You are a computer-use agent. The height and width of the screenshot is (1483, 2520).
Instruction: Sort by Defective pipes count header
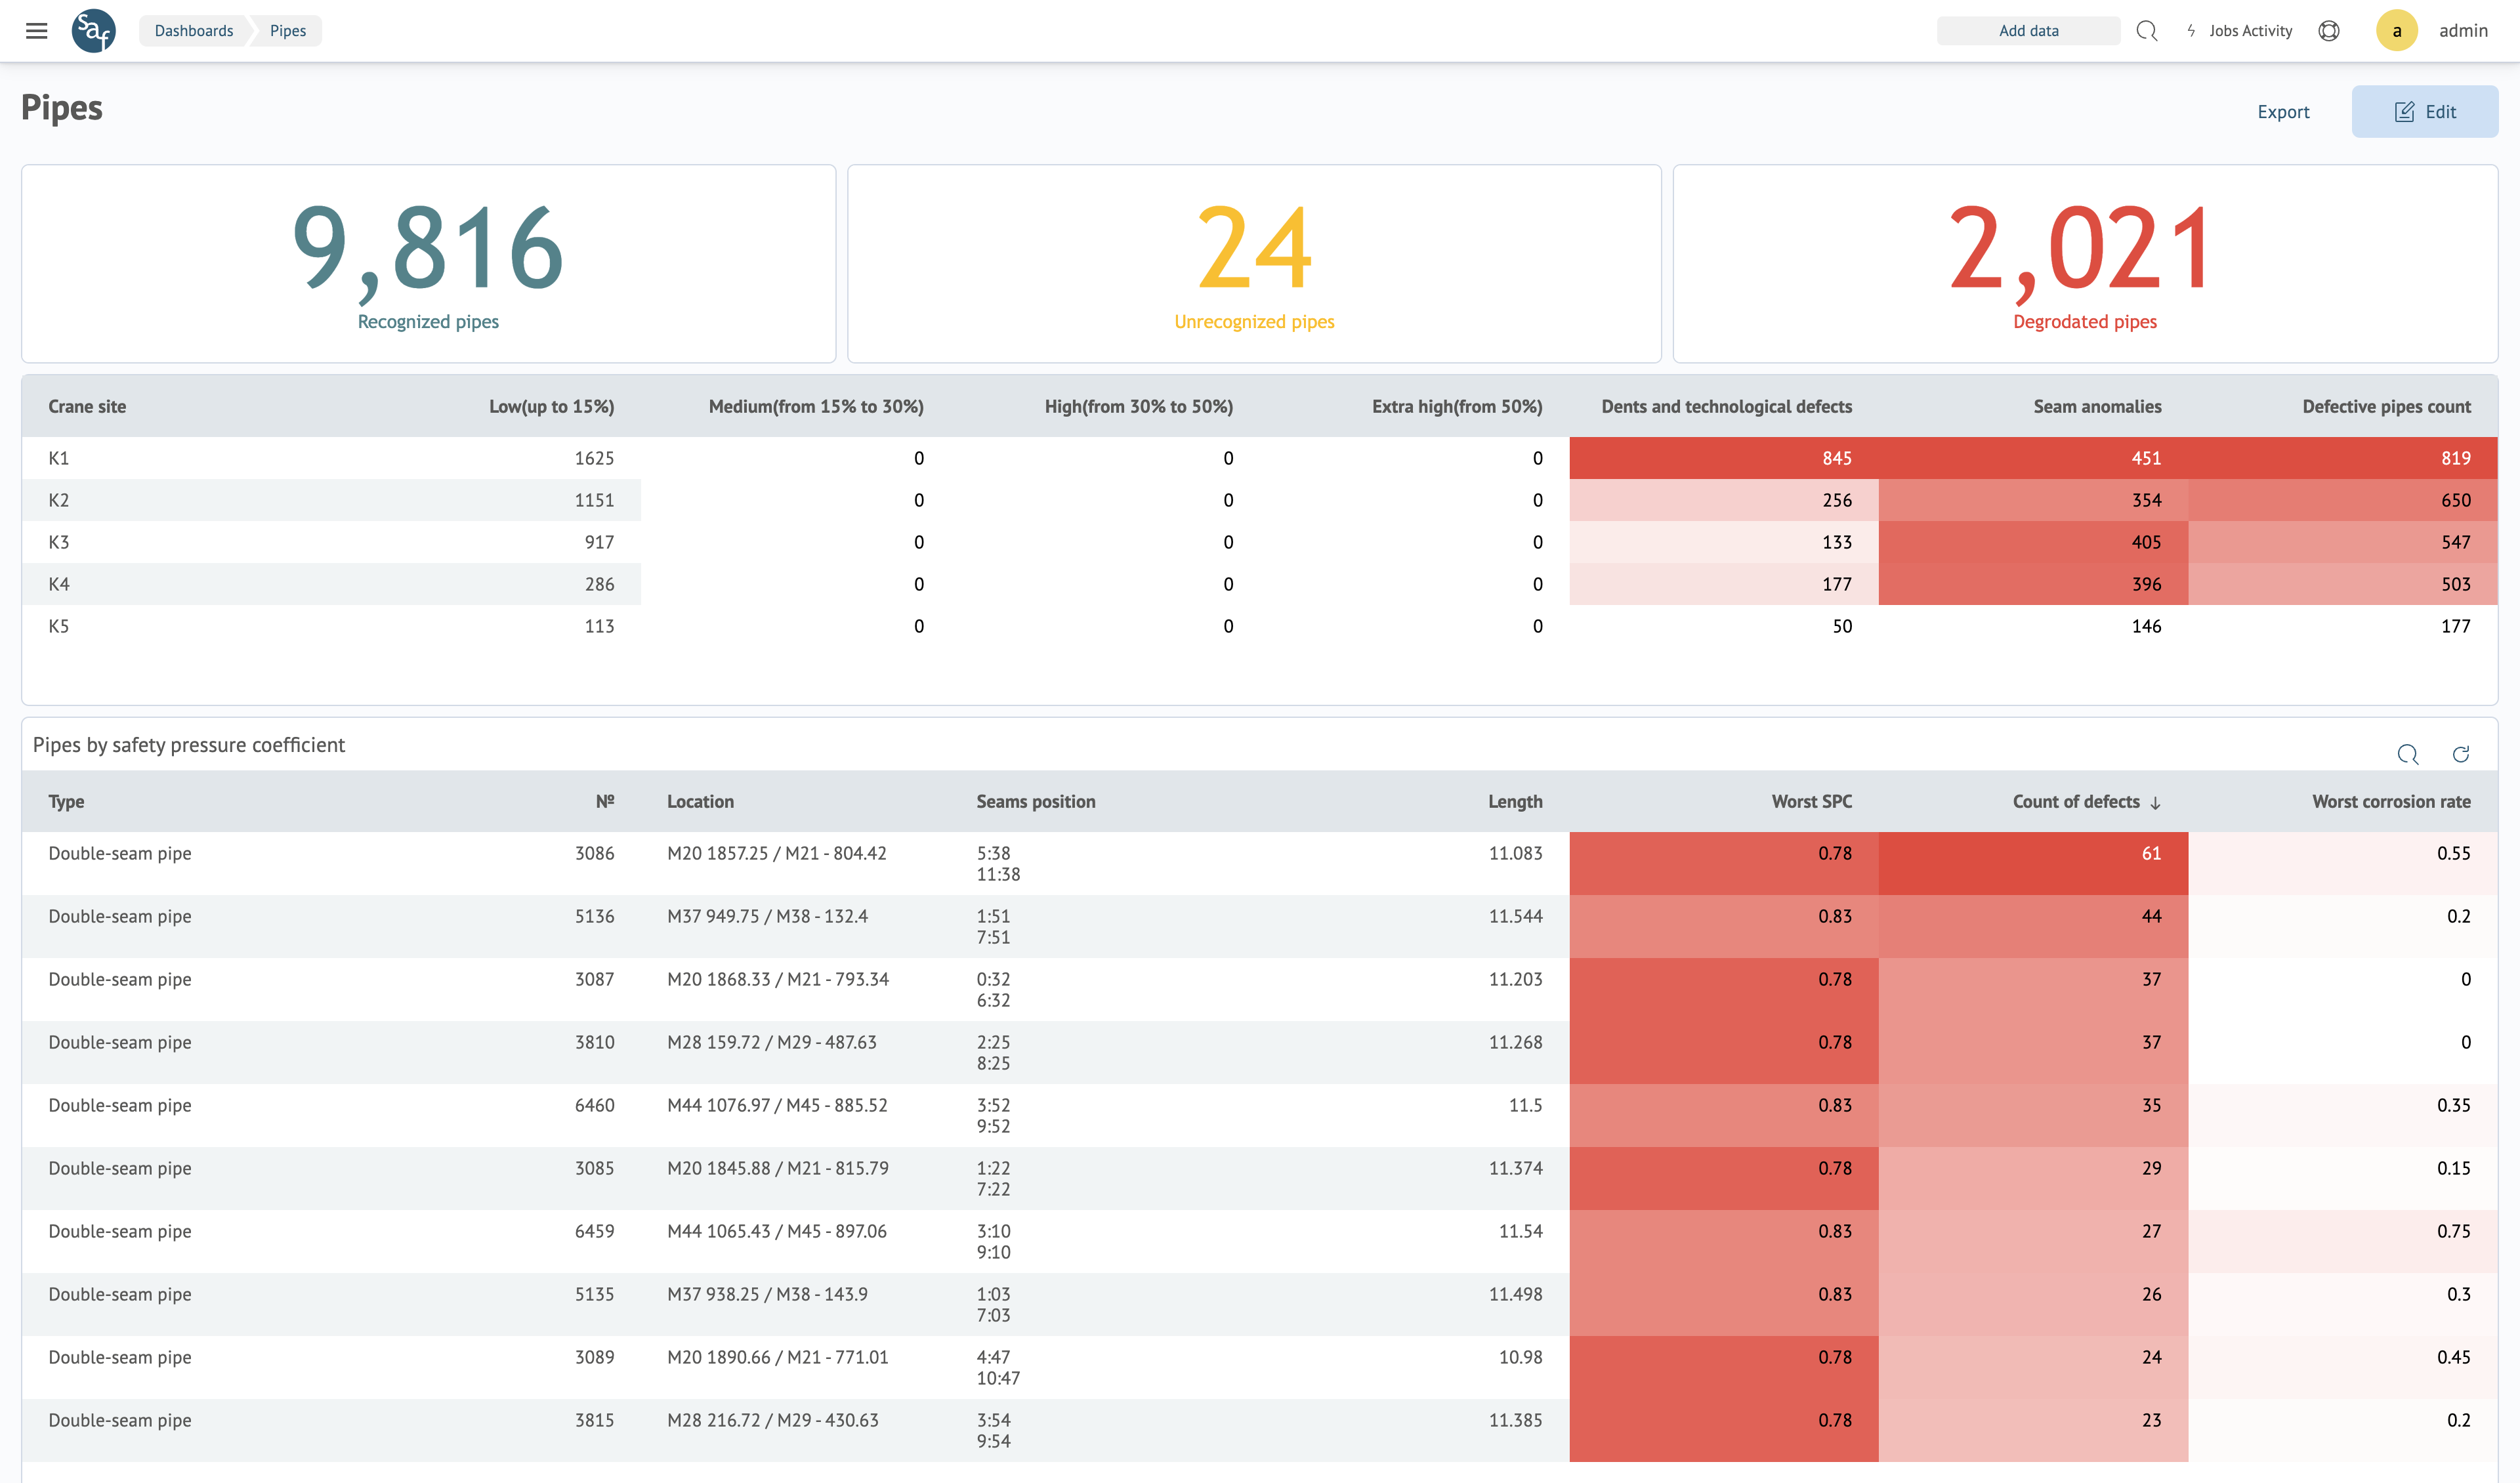click(2386, 406)
